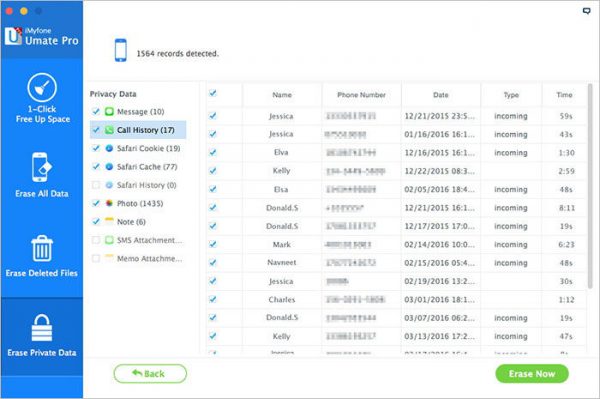This screenshot has height=399, width=600.
Task: Toggle the select-all checkbox in table header
Action: coord(213,93)
